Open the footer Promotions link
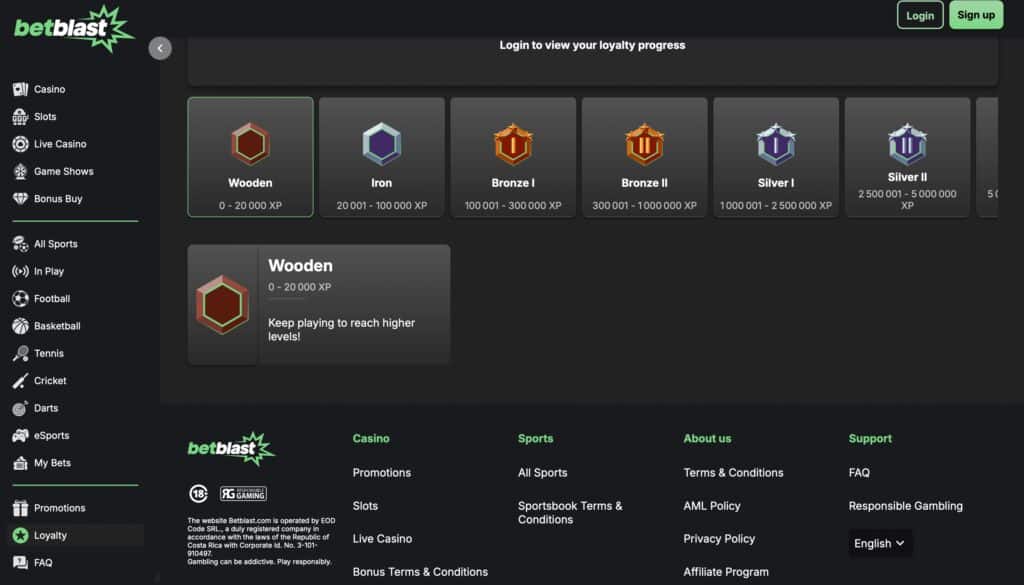The image size is (1024, 585). pyautogui.click(x=382, y=473)
